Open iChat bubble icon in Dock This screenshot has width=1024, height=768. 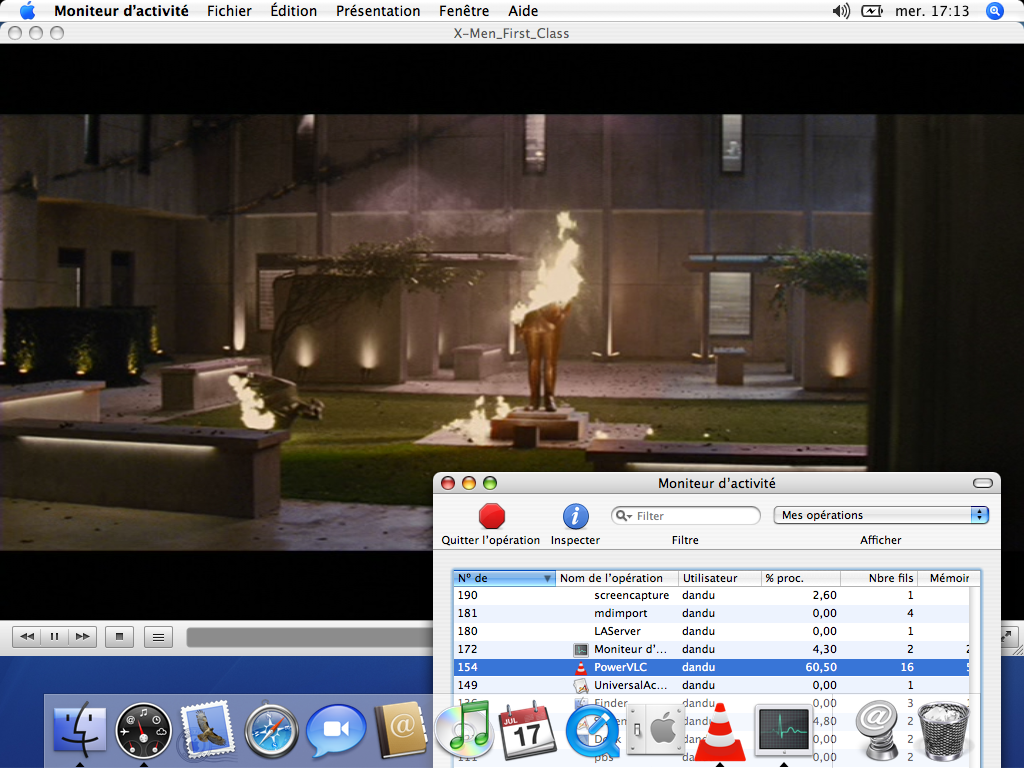336,730
